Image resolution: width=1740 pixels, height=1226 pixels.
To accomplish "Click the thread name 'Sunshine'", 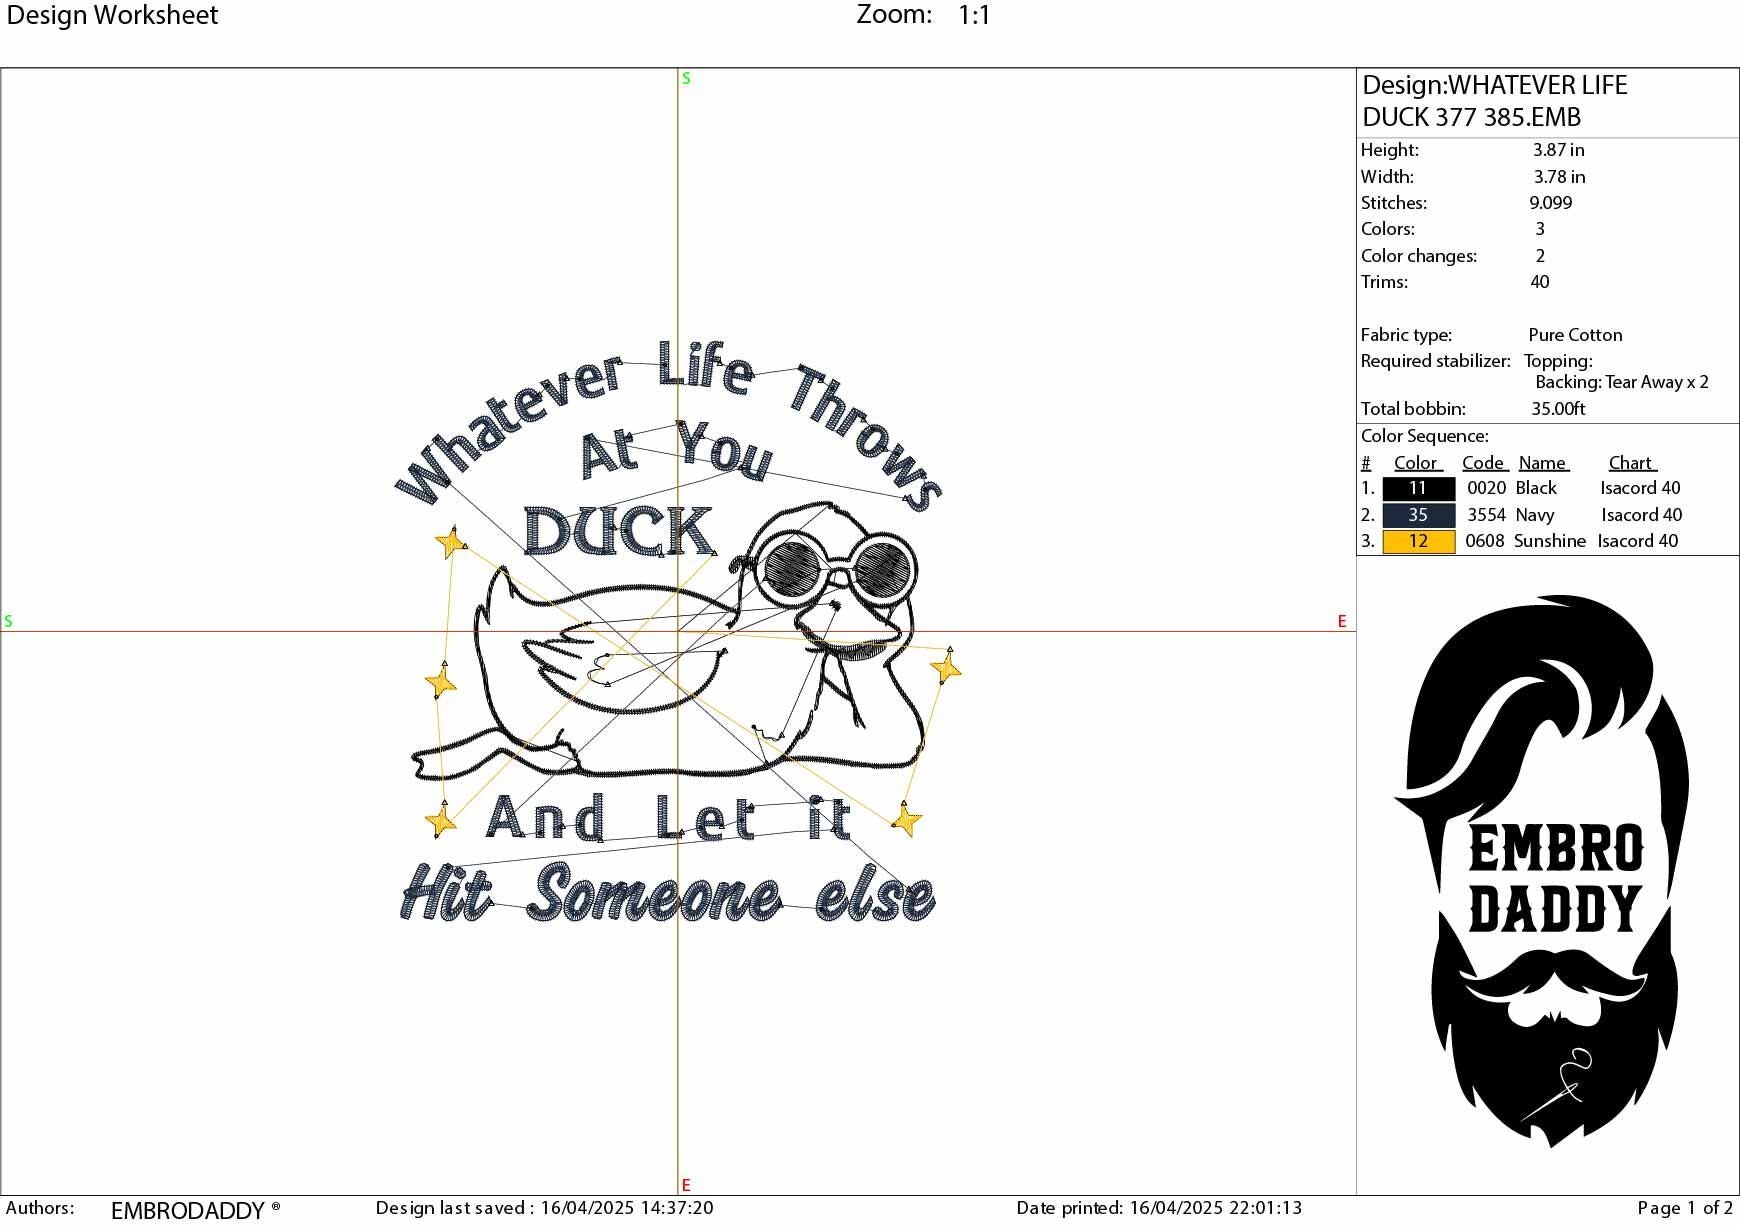I will pos(1550,541).
